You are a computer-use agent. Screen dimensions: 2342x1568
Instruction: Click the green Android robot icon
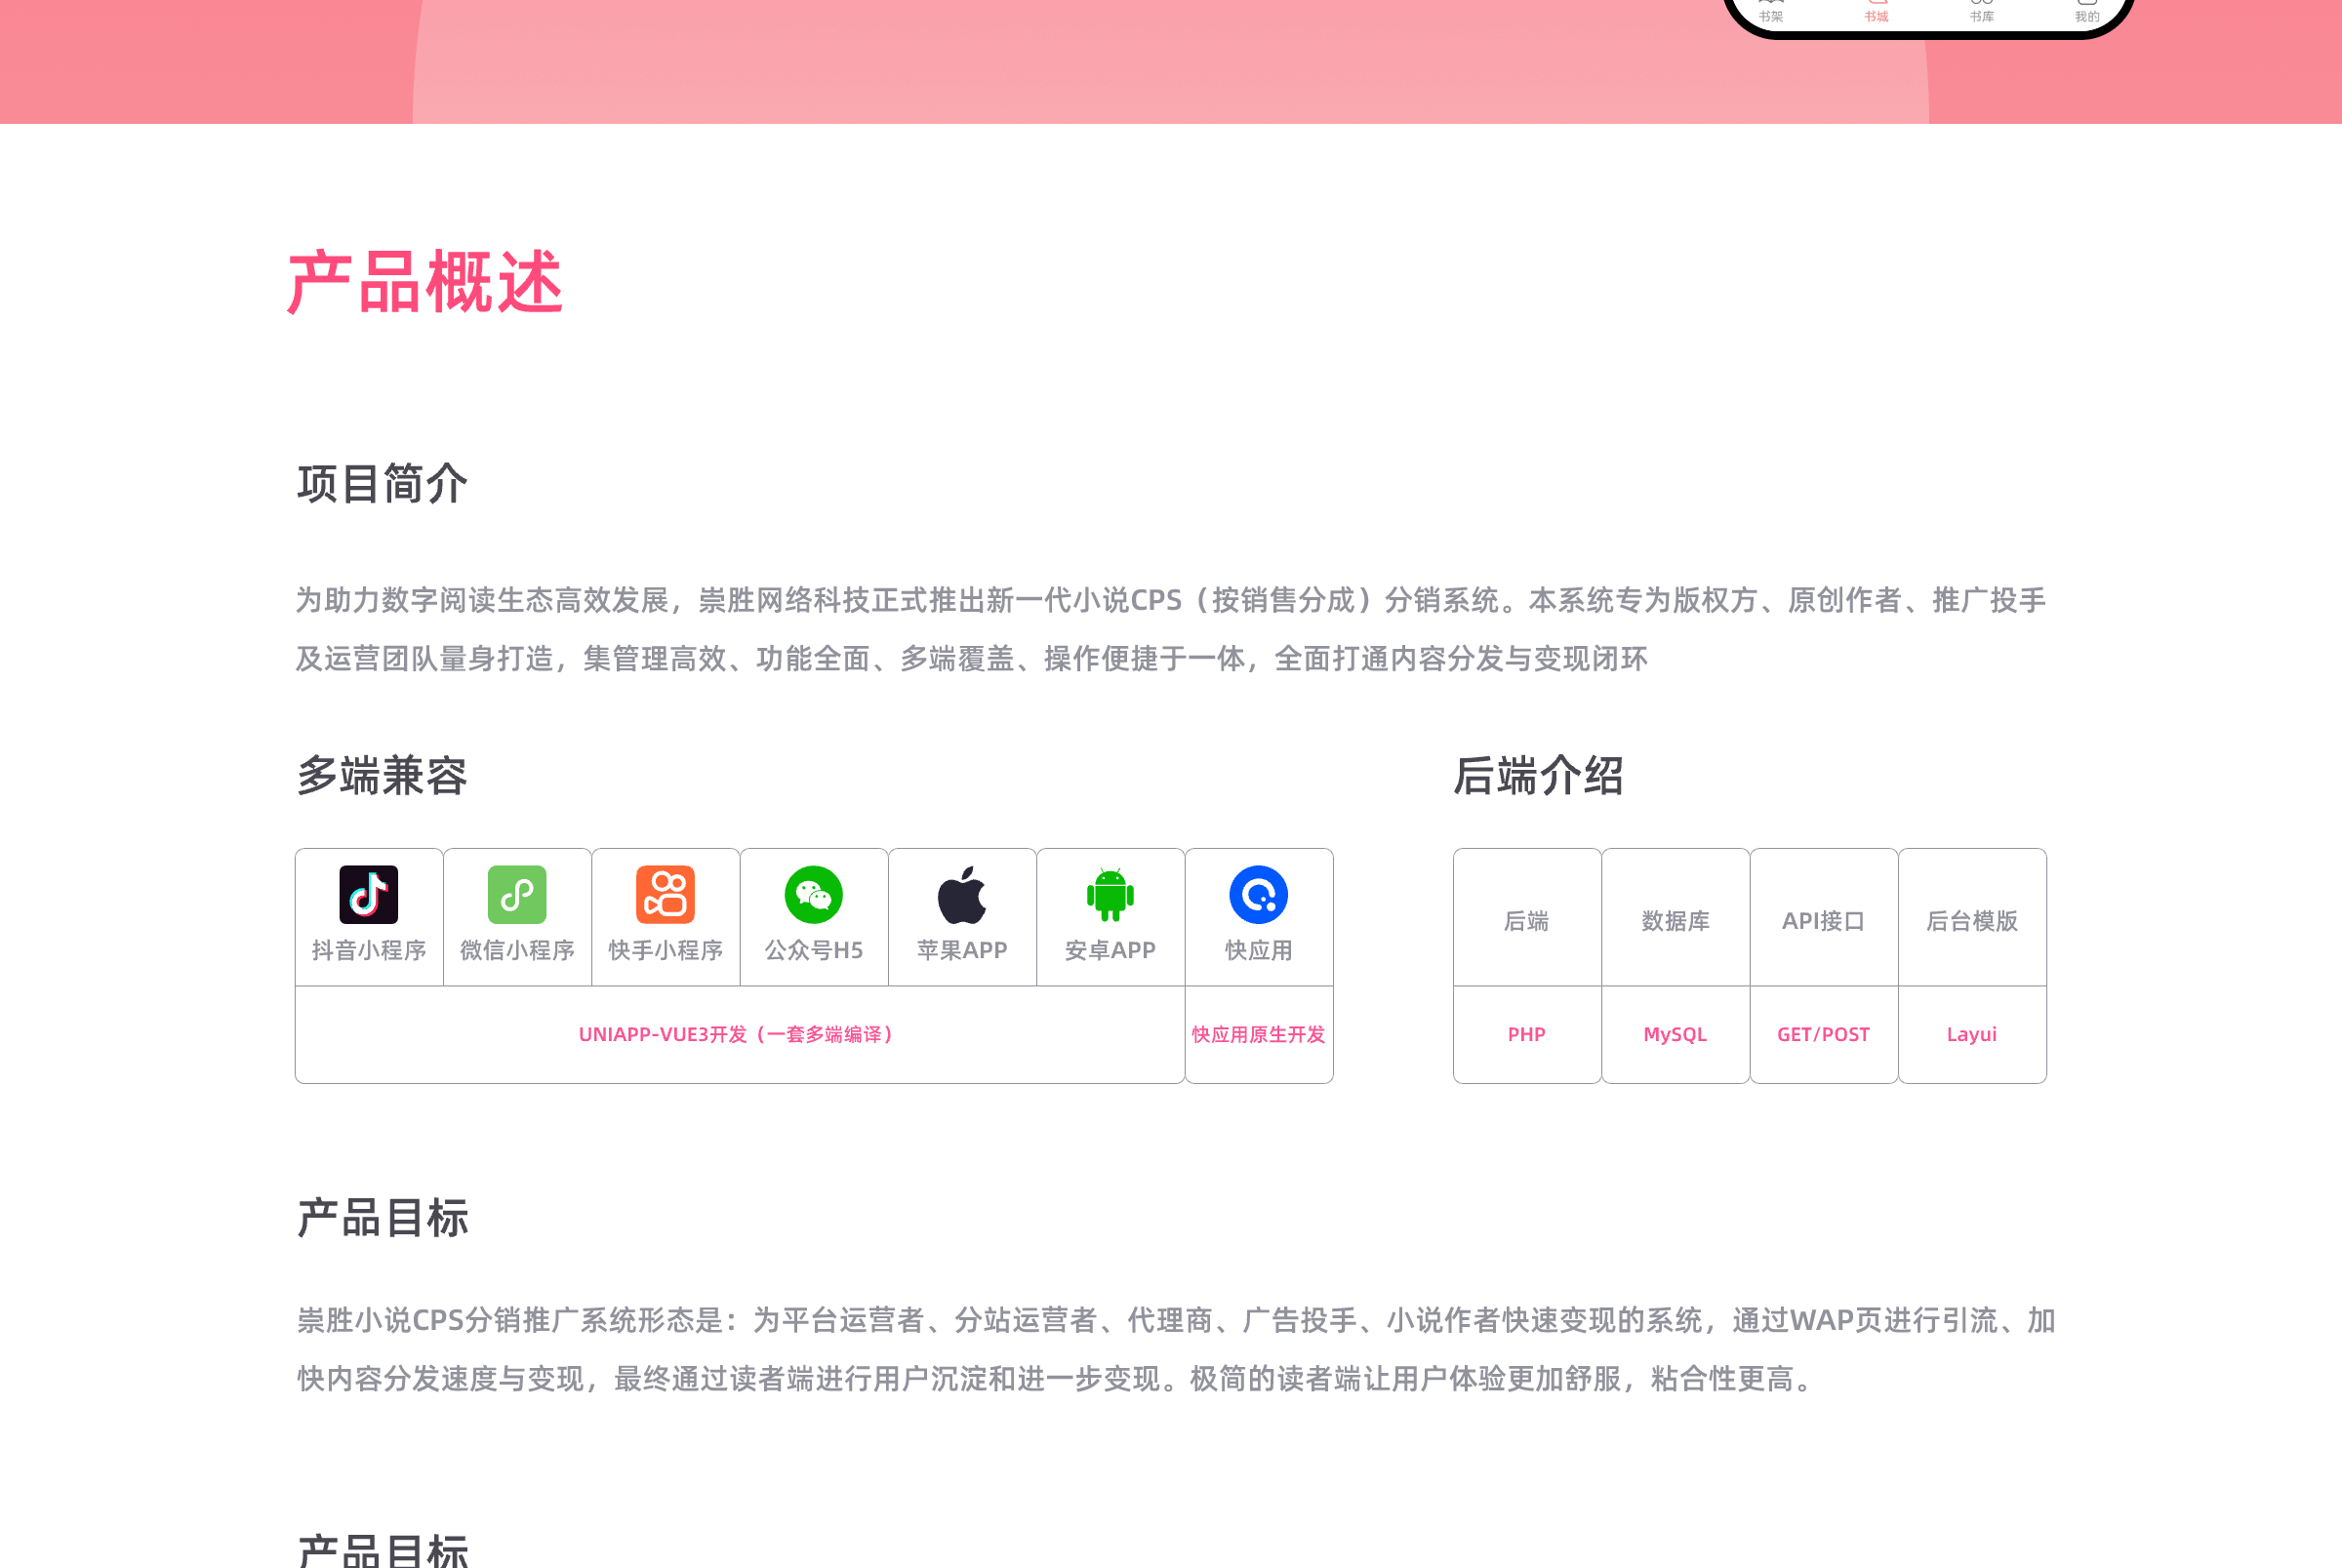pyautogui.click(x=1110, y=894)
